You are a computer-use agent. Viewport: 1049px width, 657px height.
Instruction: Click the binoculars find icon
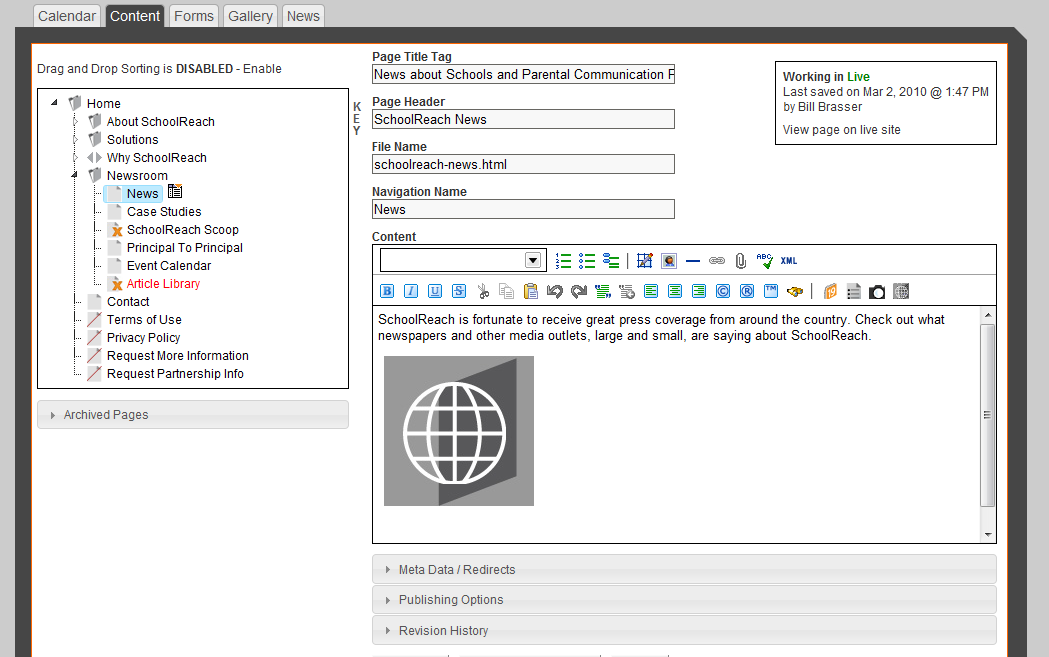click(795, 291)
